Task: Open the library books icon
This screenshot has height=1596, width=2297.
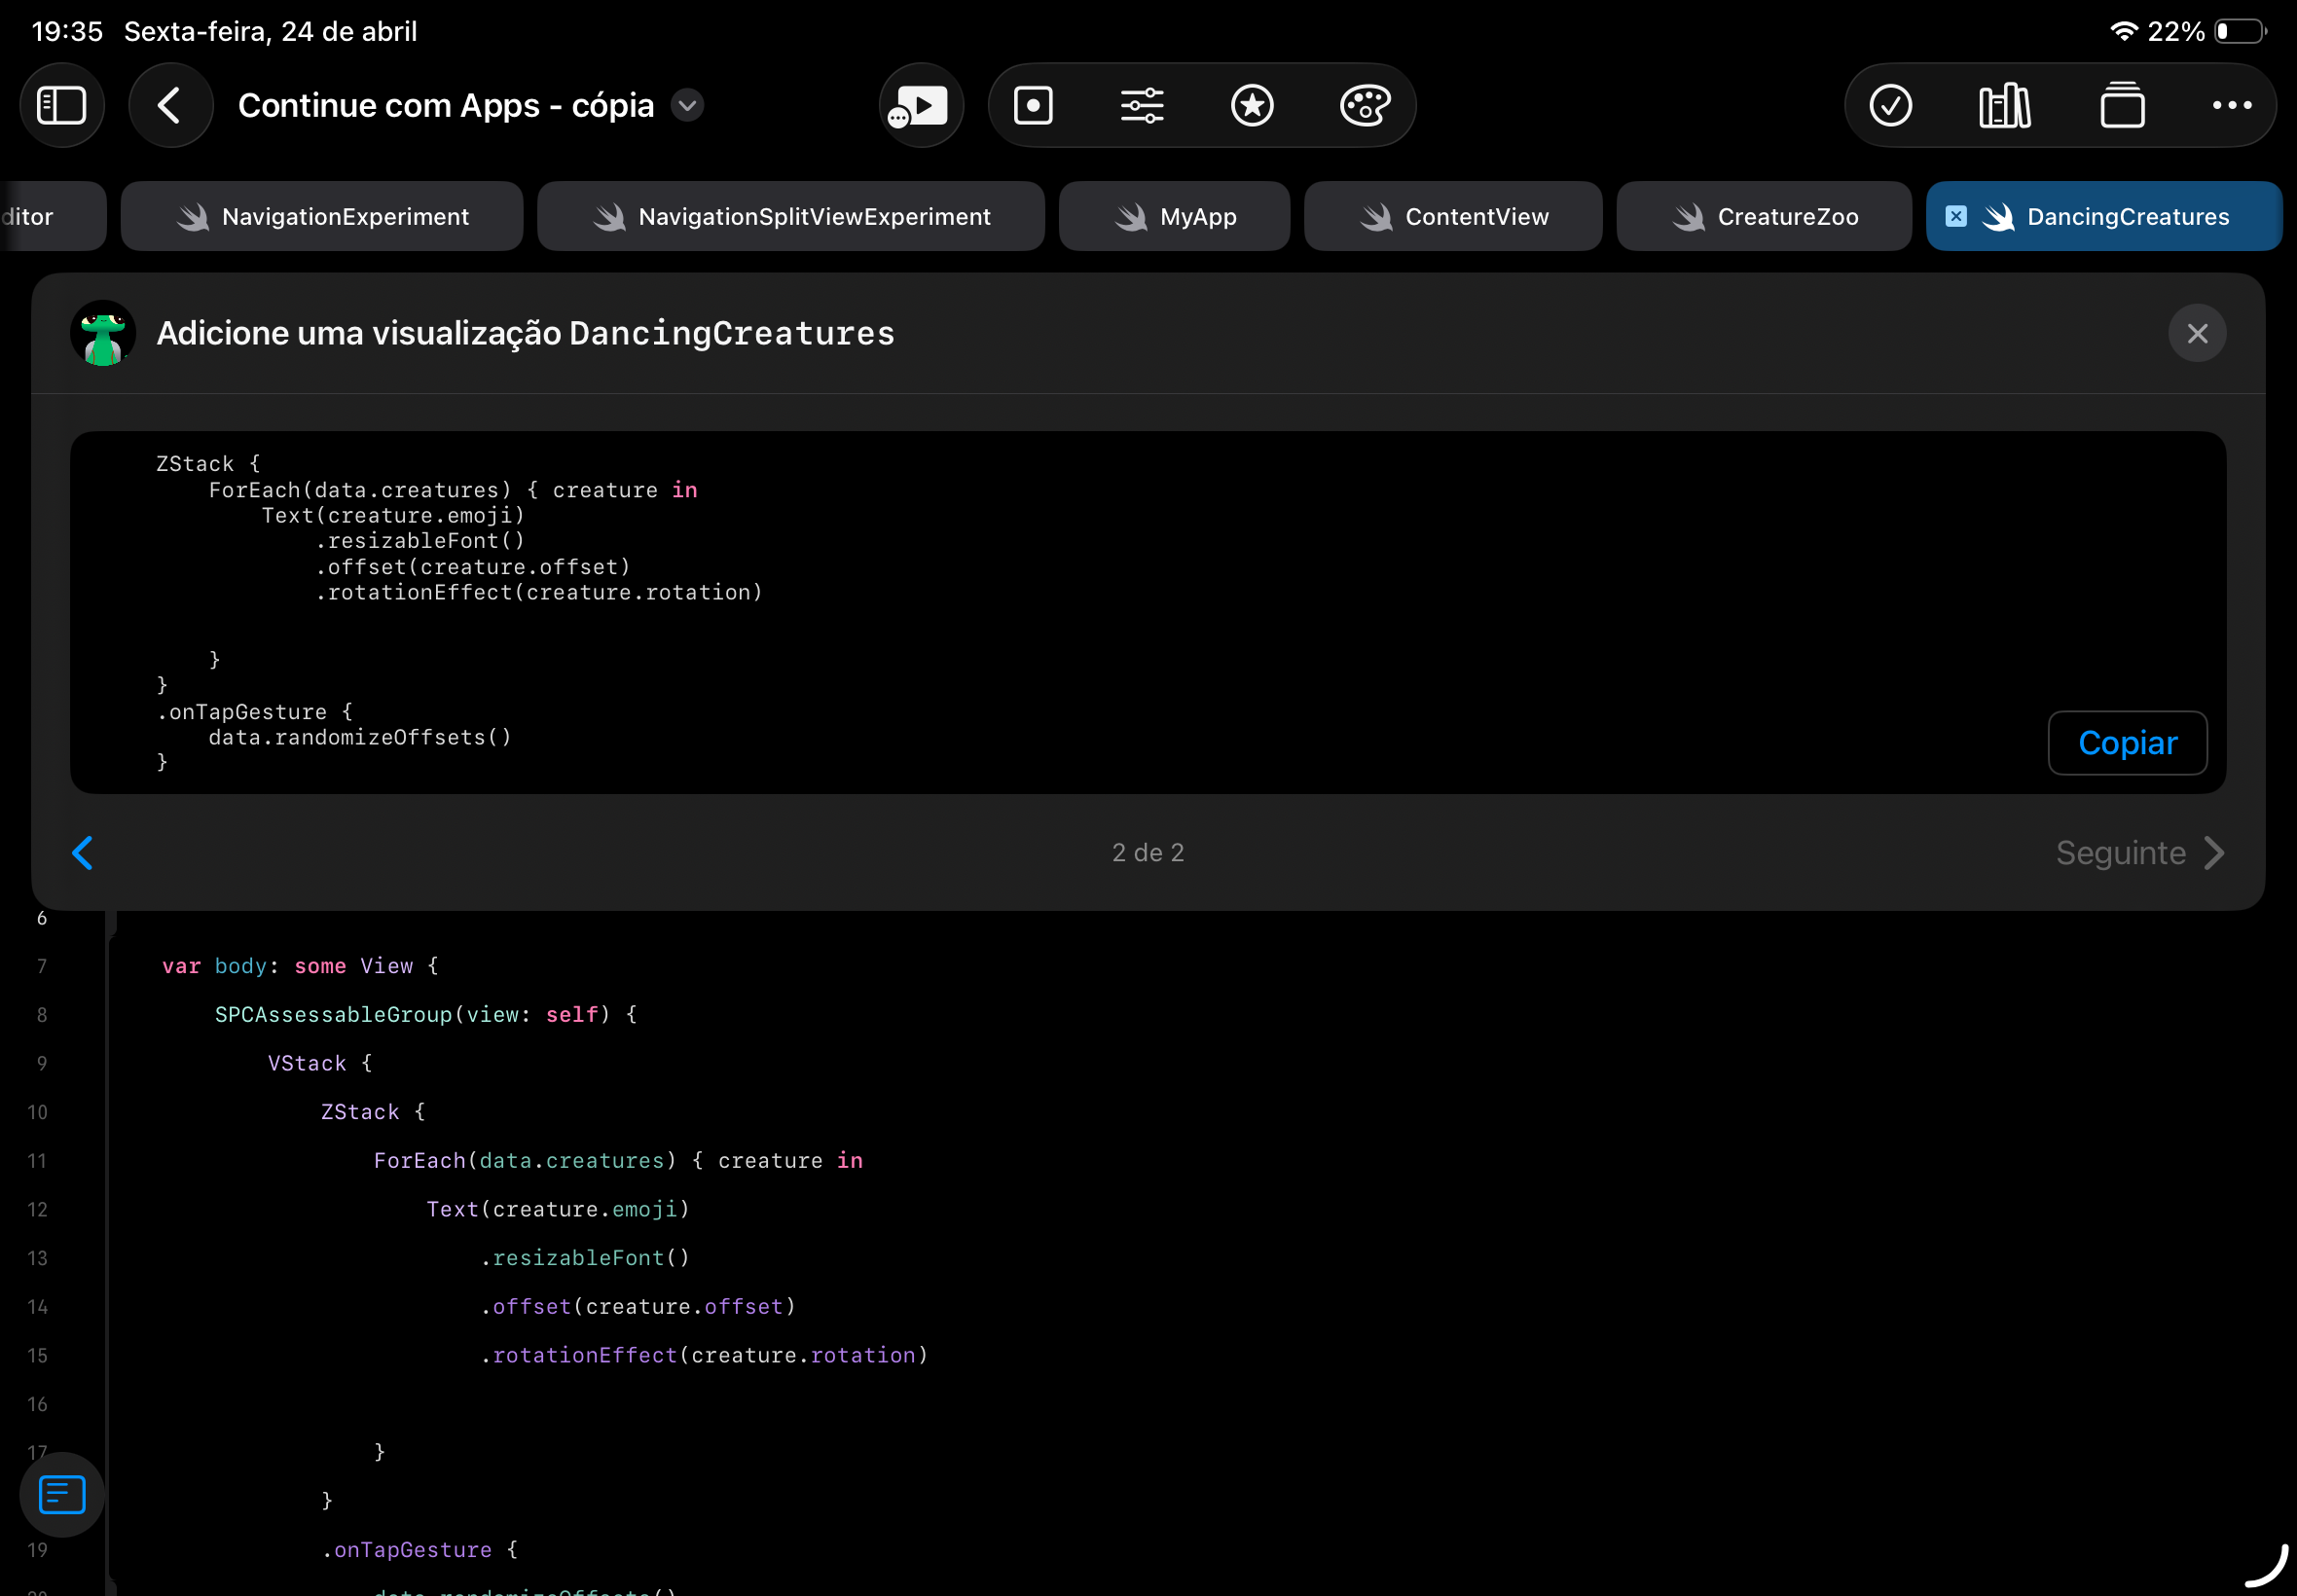Action: tap(2004, 105)
